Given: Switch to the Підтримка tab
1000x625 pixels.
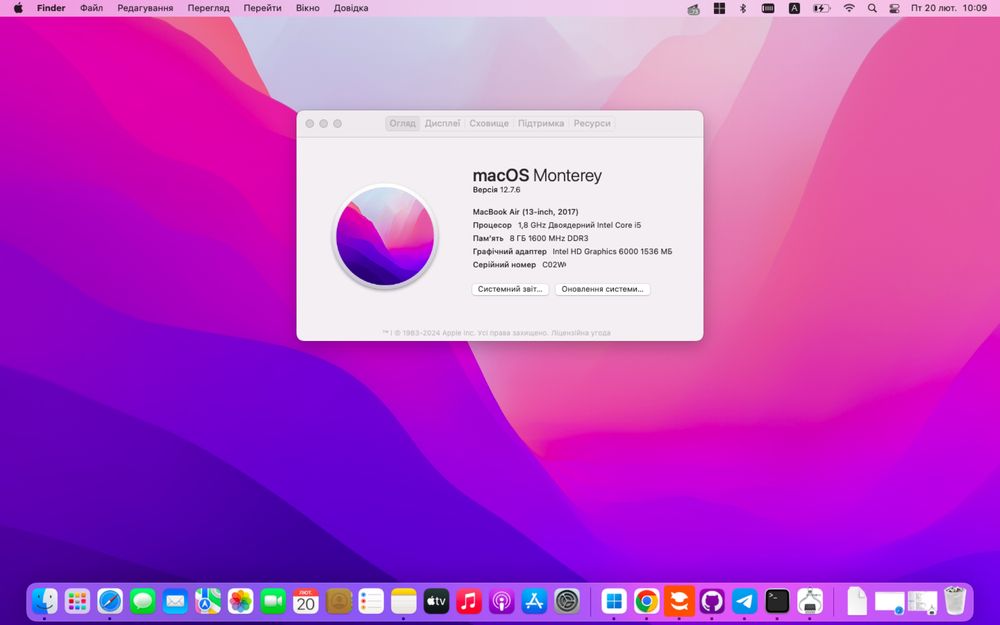Looking at the screenshot, I should (541, 123).
